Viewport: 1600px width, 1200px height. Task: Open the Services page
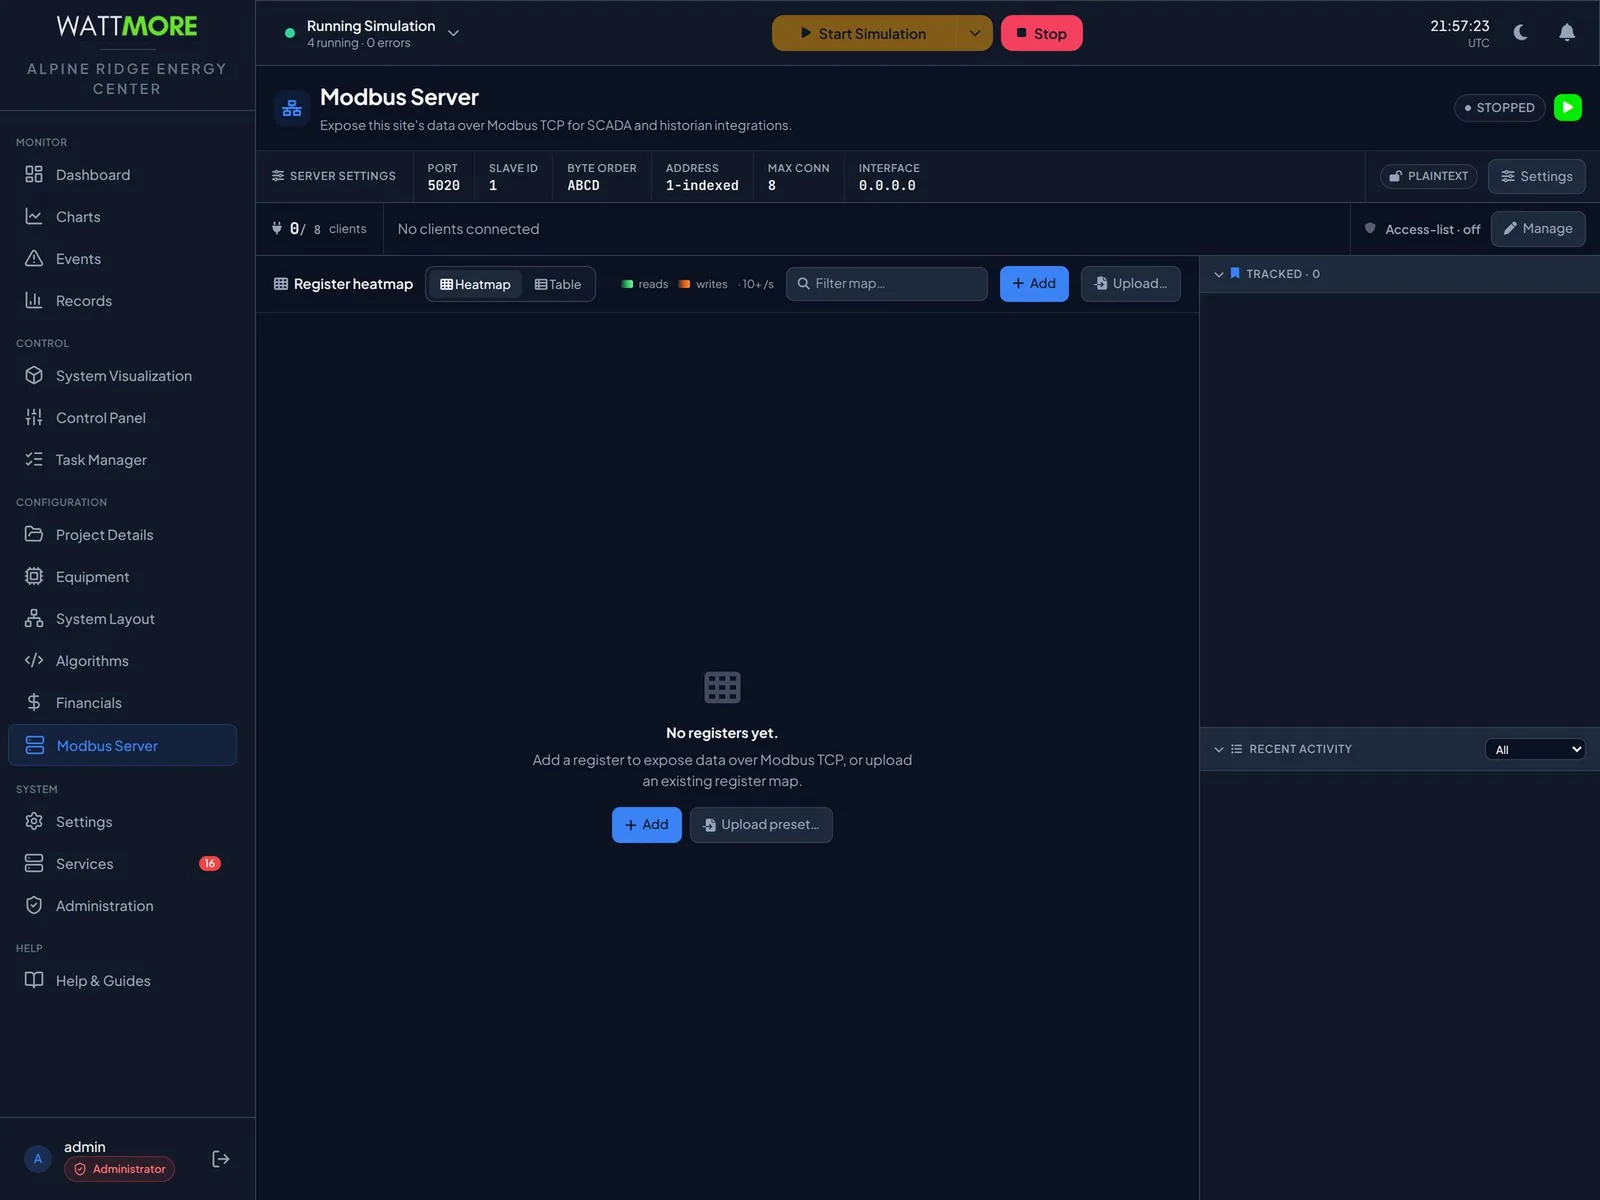[x=122, y=863]
